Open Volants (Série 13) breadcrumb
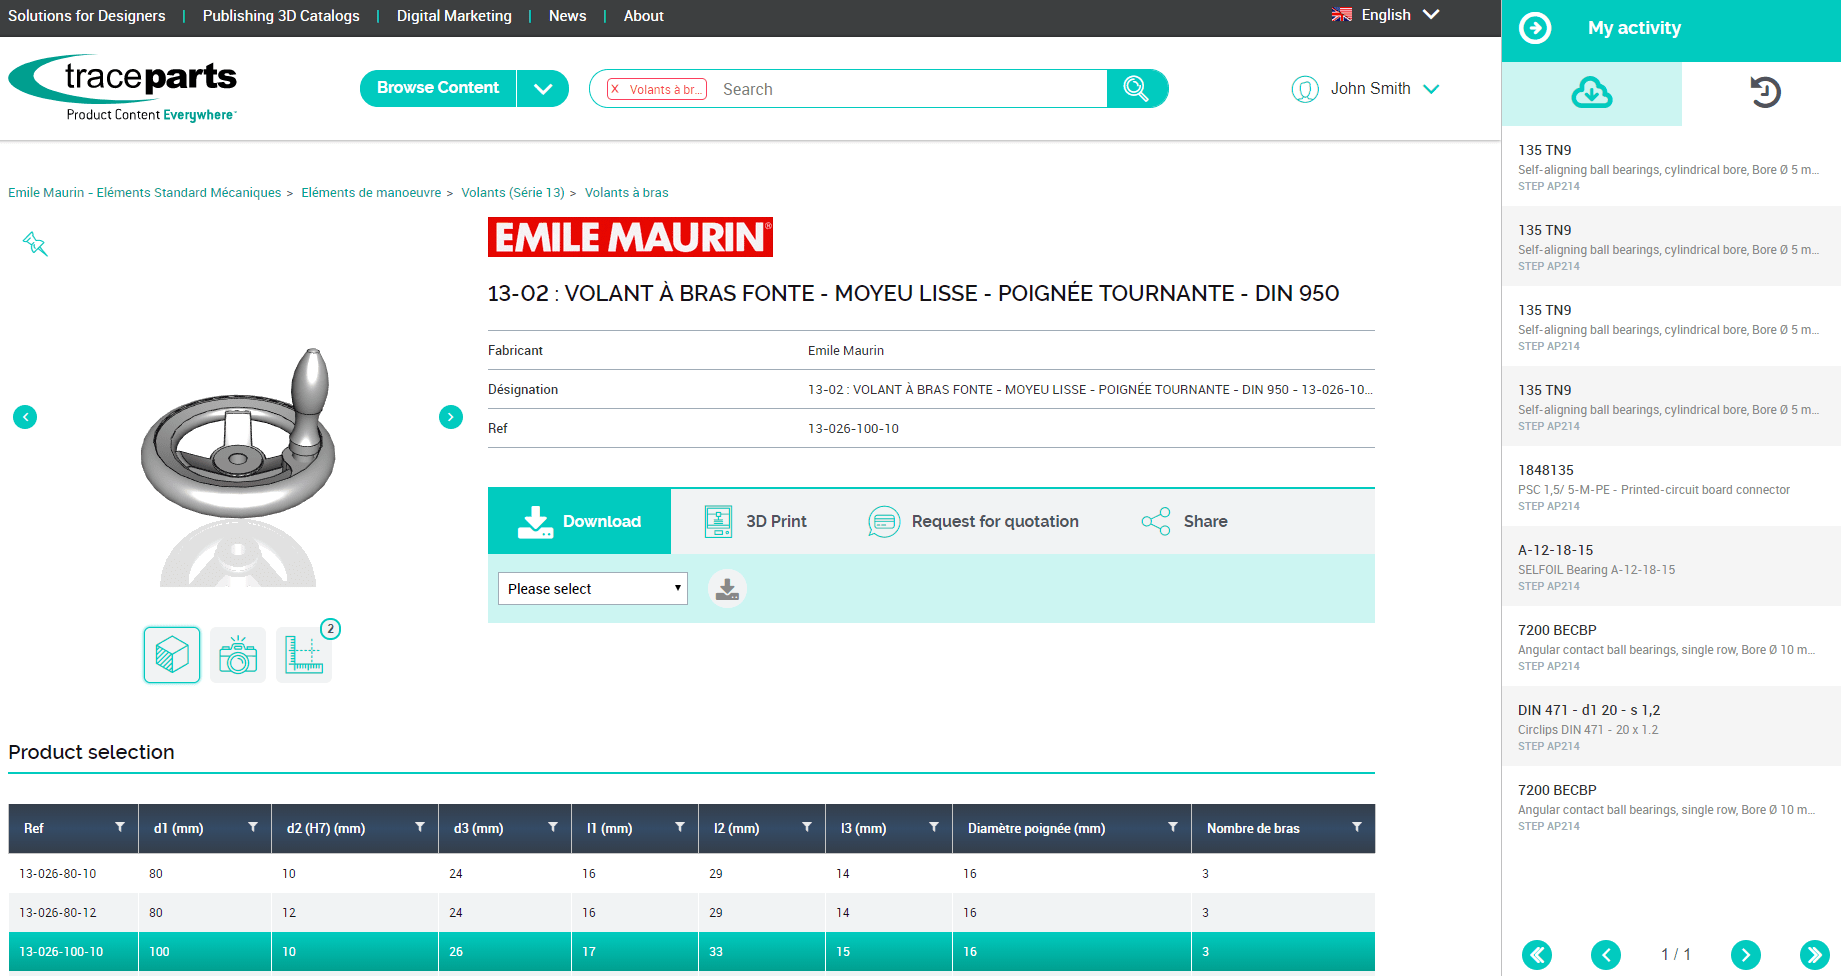 (513, 192)
